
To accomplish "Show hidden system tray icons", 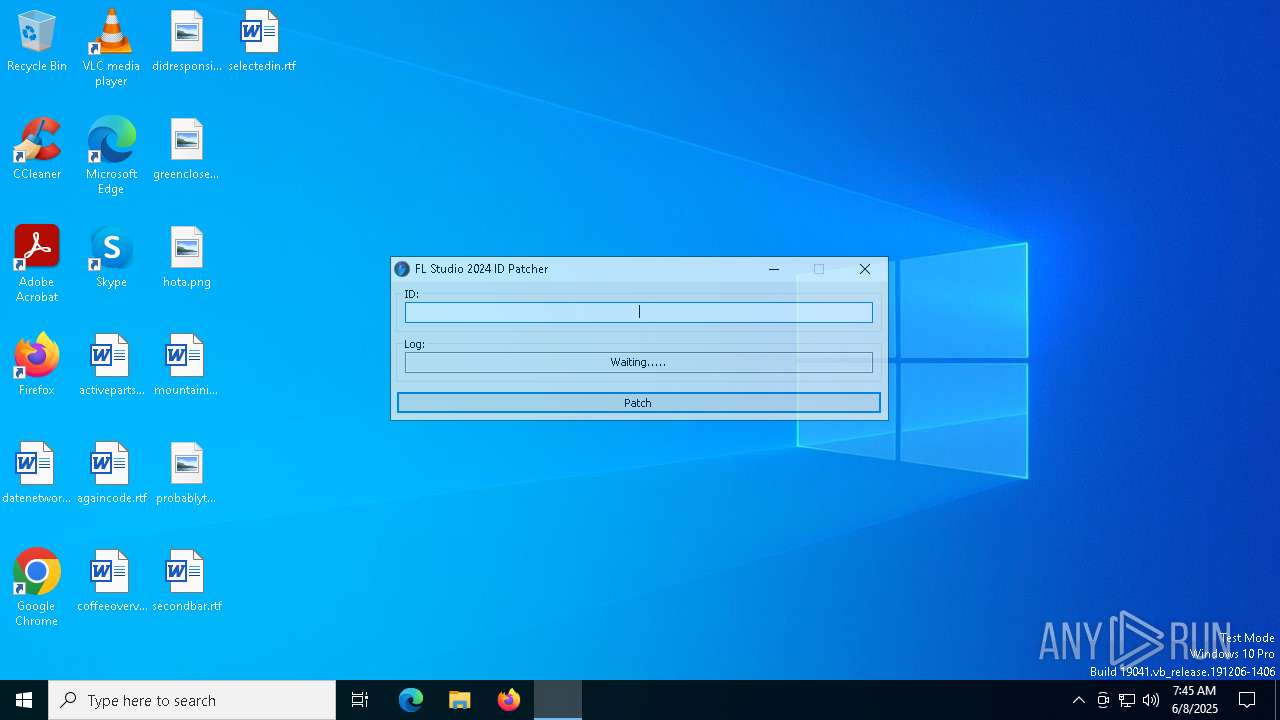I will pyautogui.click(x=1078, y=700).
